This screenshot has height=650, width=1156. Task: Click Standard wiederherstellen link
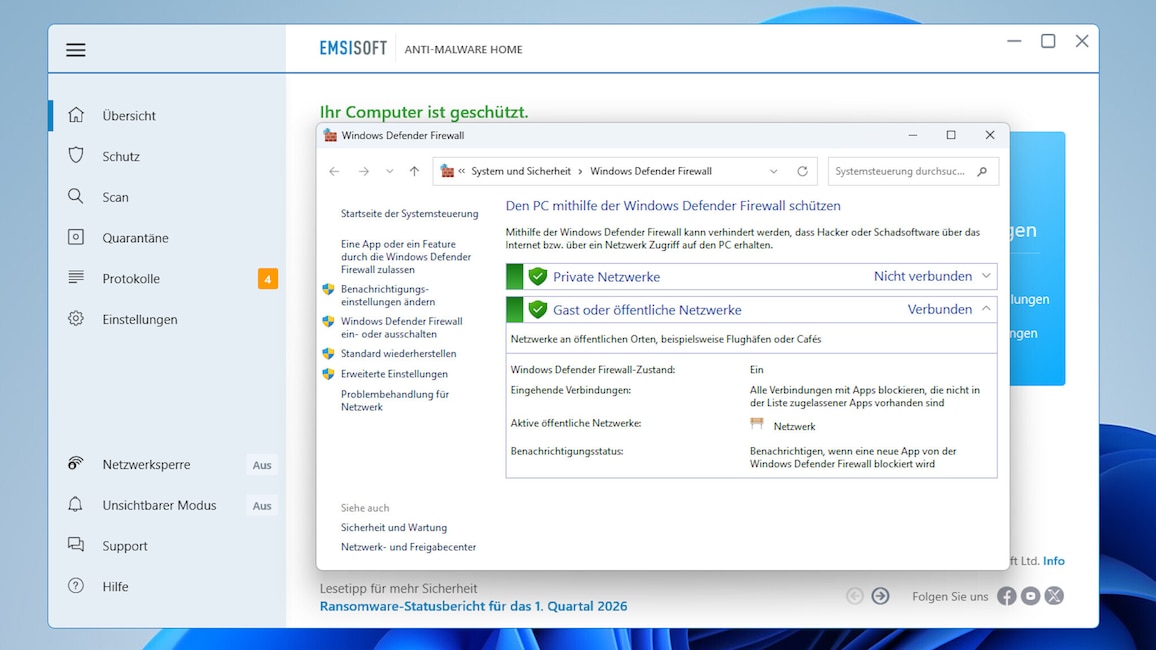[398, 354]
